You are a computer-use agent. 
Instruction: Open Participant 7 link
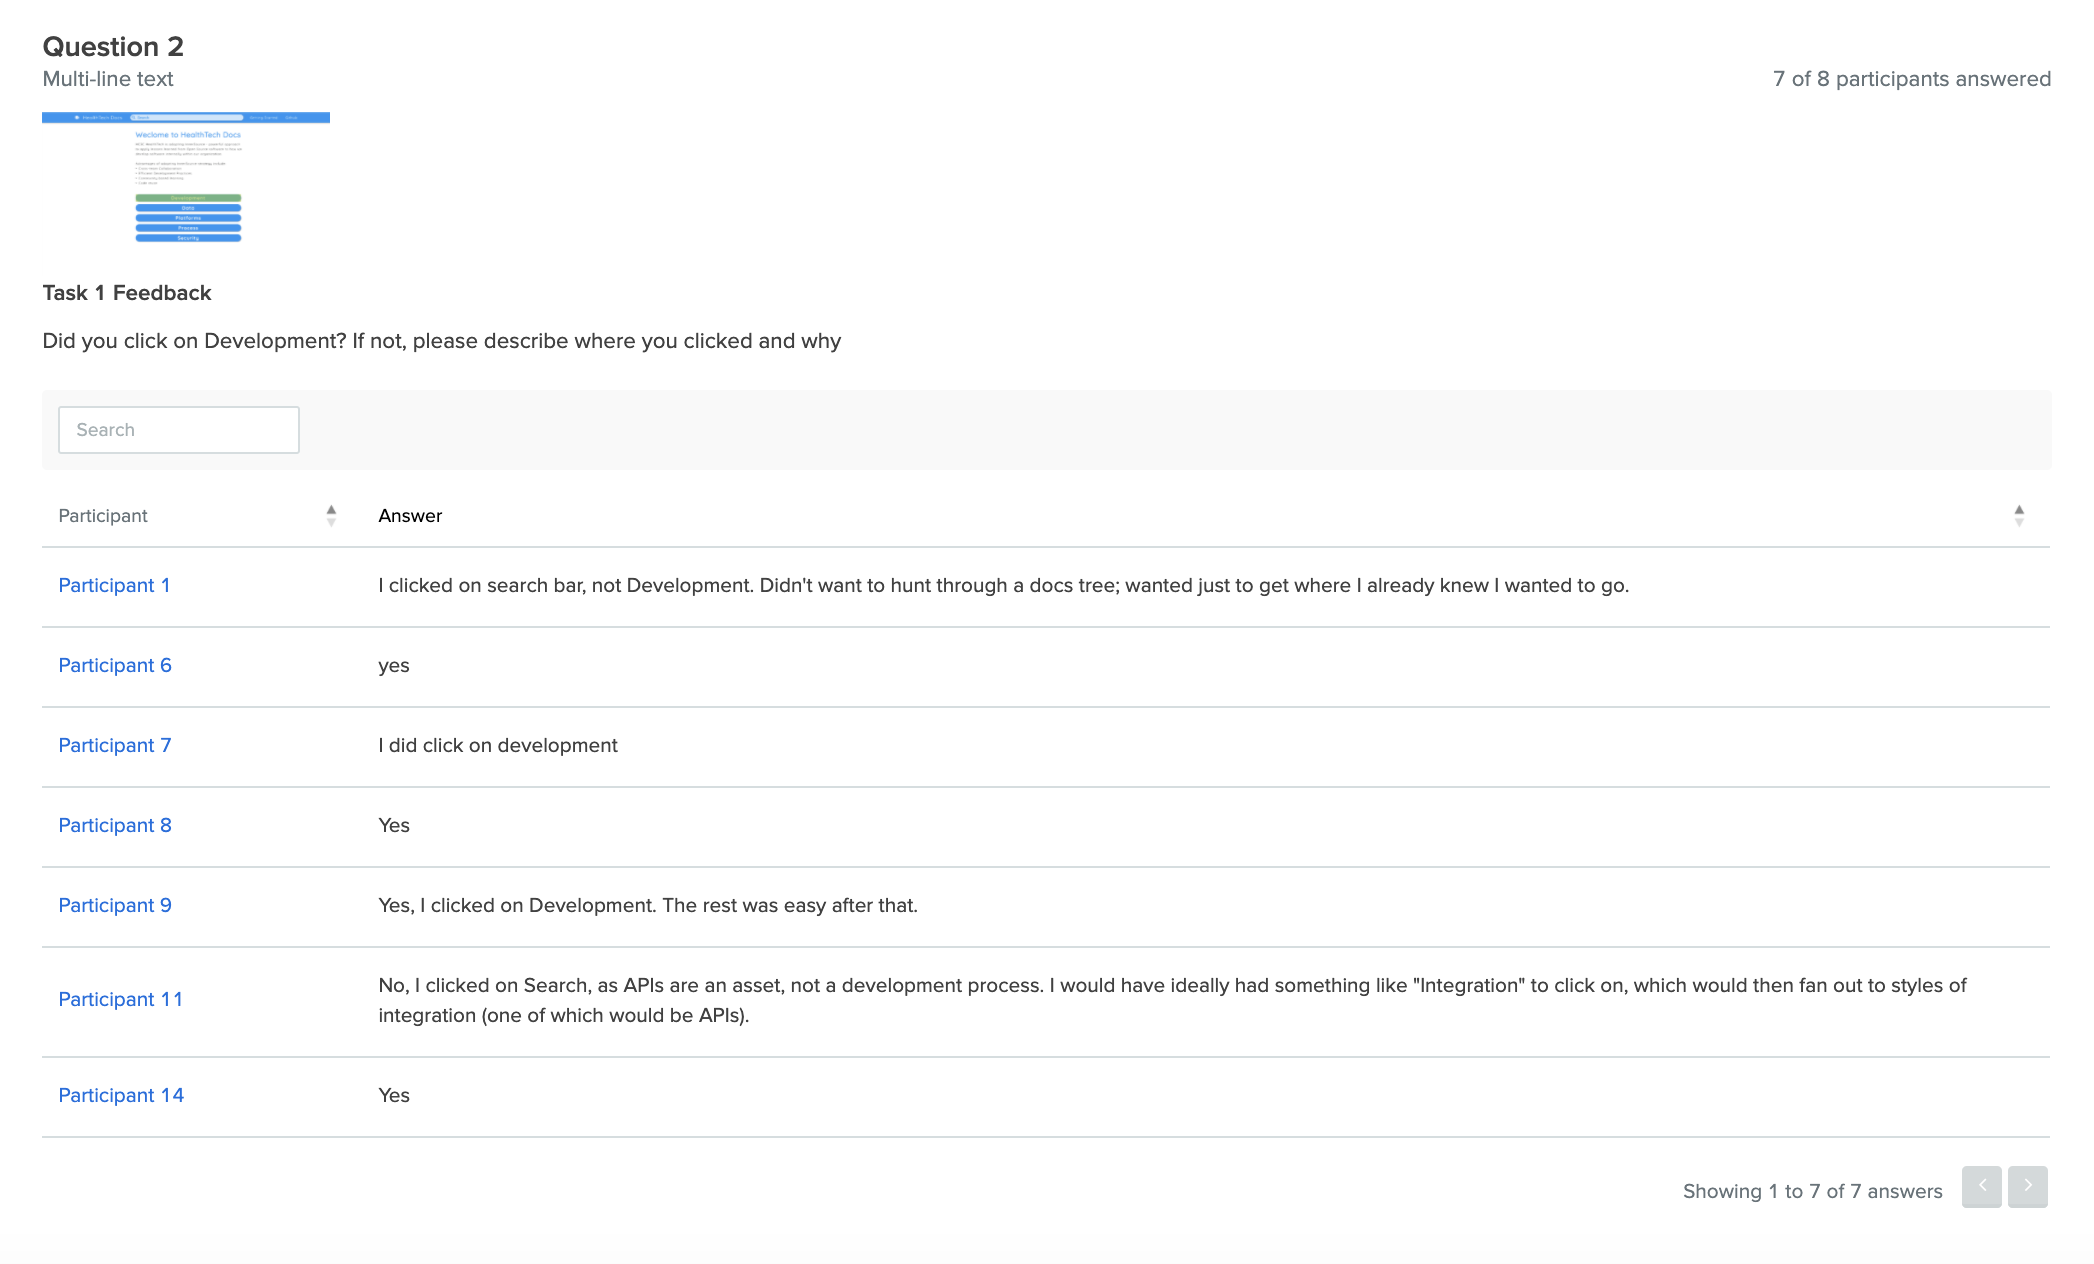[x=115, y=746]
